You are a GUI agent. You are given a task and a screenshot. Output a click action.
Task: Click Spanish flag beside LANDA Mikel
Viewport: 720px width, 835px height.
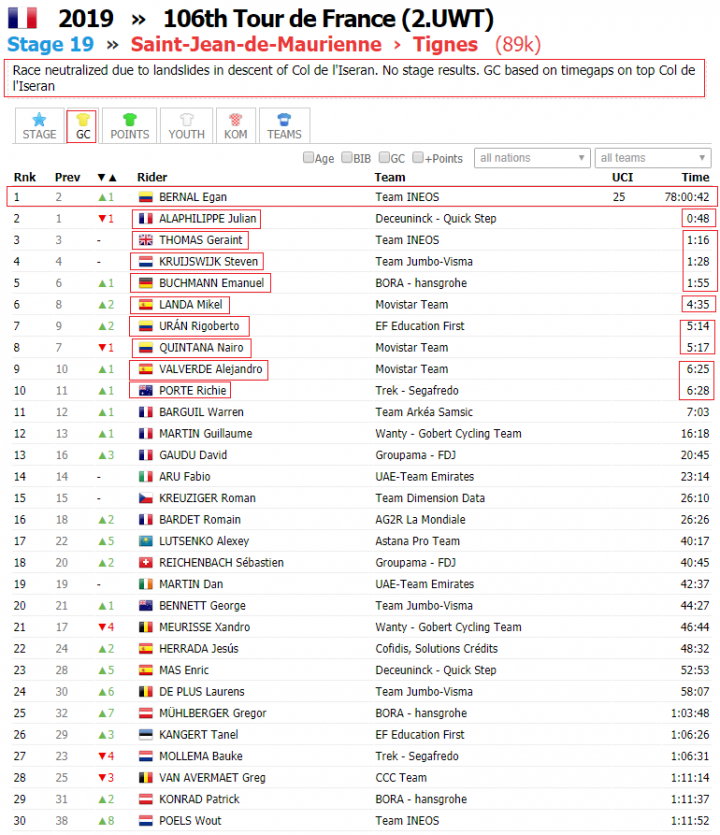(x=146, y=305)
